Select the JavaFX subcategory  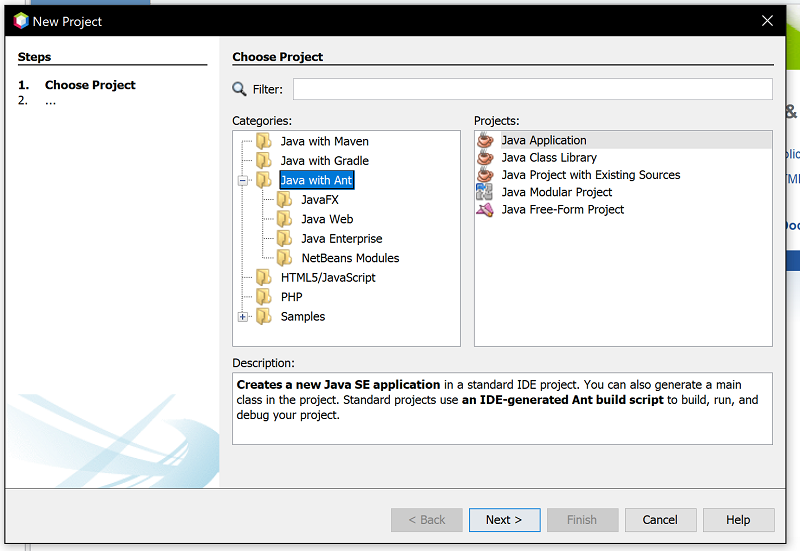point(320,199)
